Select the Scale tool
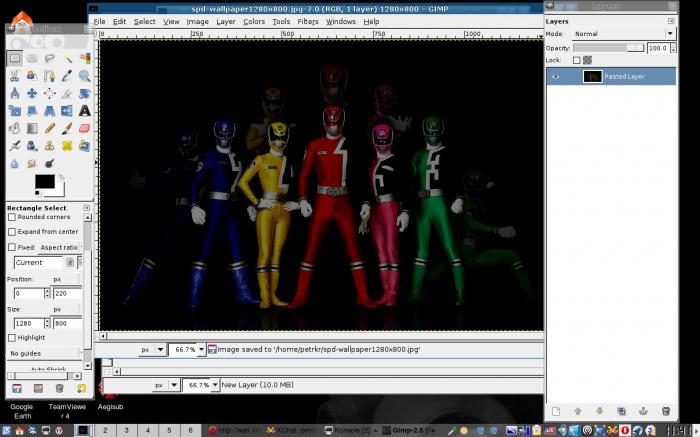This screenshot has height=437, width=700. [x=15, y=110]
